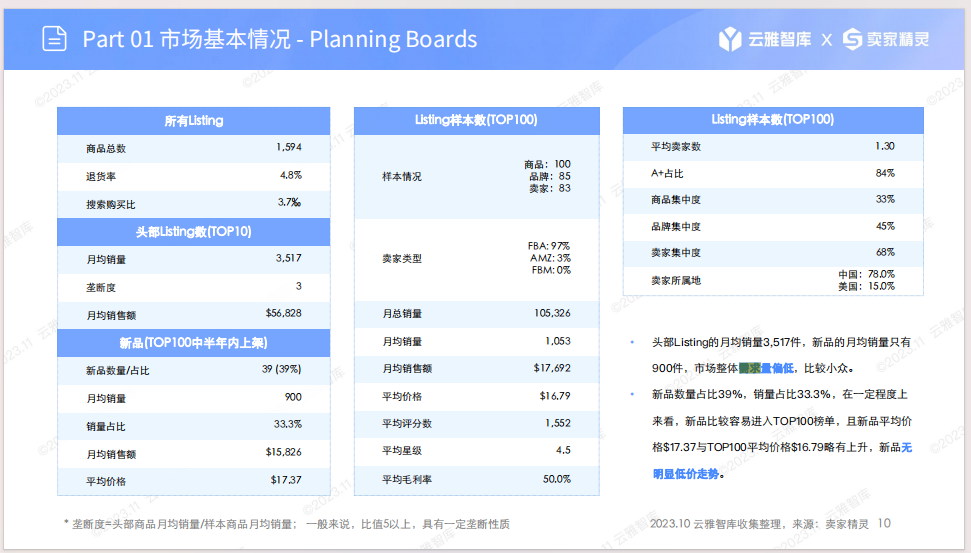971x553 pixels.
Task: Click the 垄断度 value 3
Action: [298, 286]
